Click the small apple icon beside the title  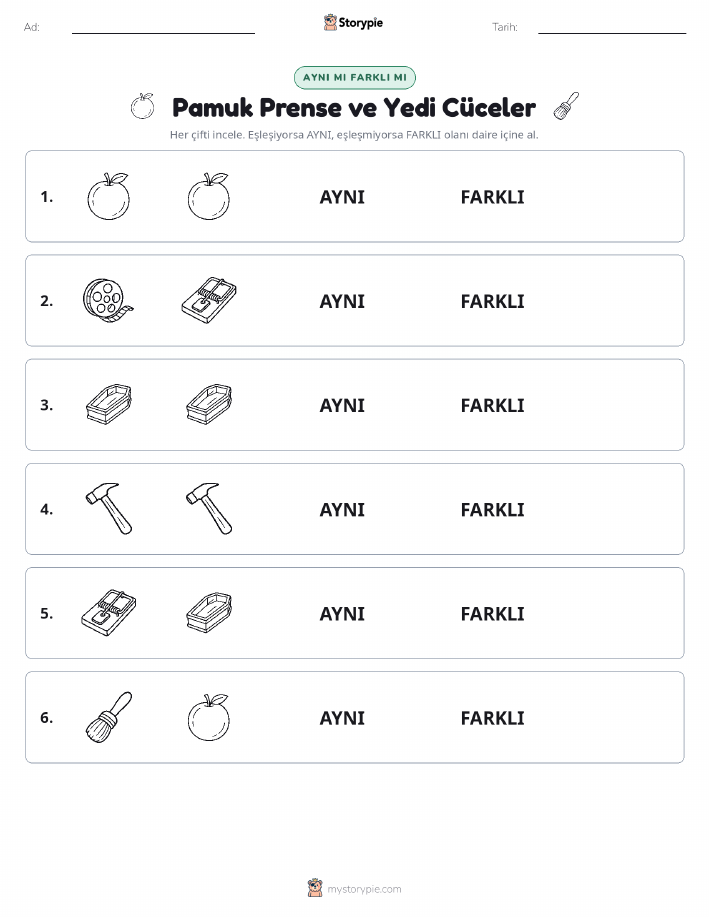[142, 106]
